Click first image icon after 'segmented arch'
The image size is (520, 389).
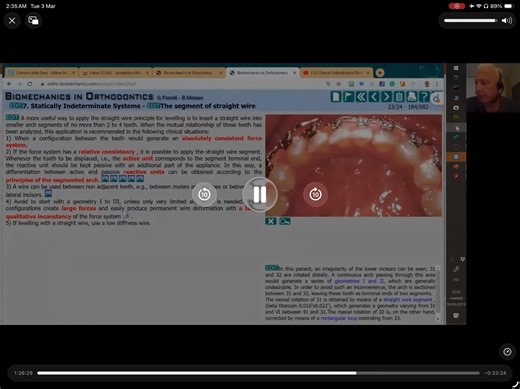105,179
